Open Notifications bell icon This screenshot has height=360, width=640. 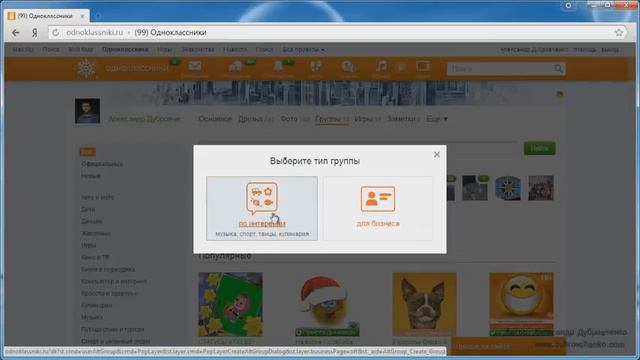(x=279, y=68)
